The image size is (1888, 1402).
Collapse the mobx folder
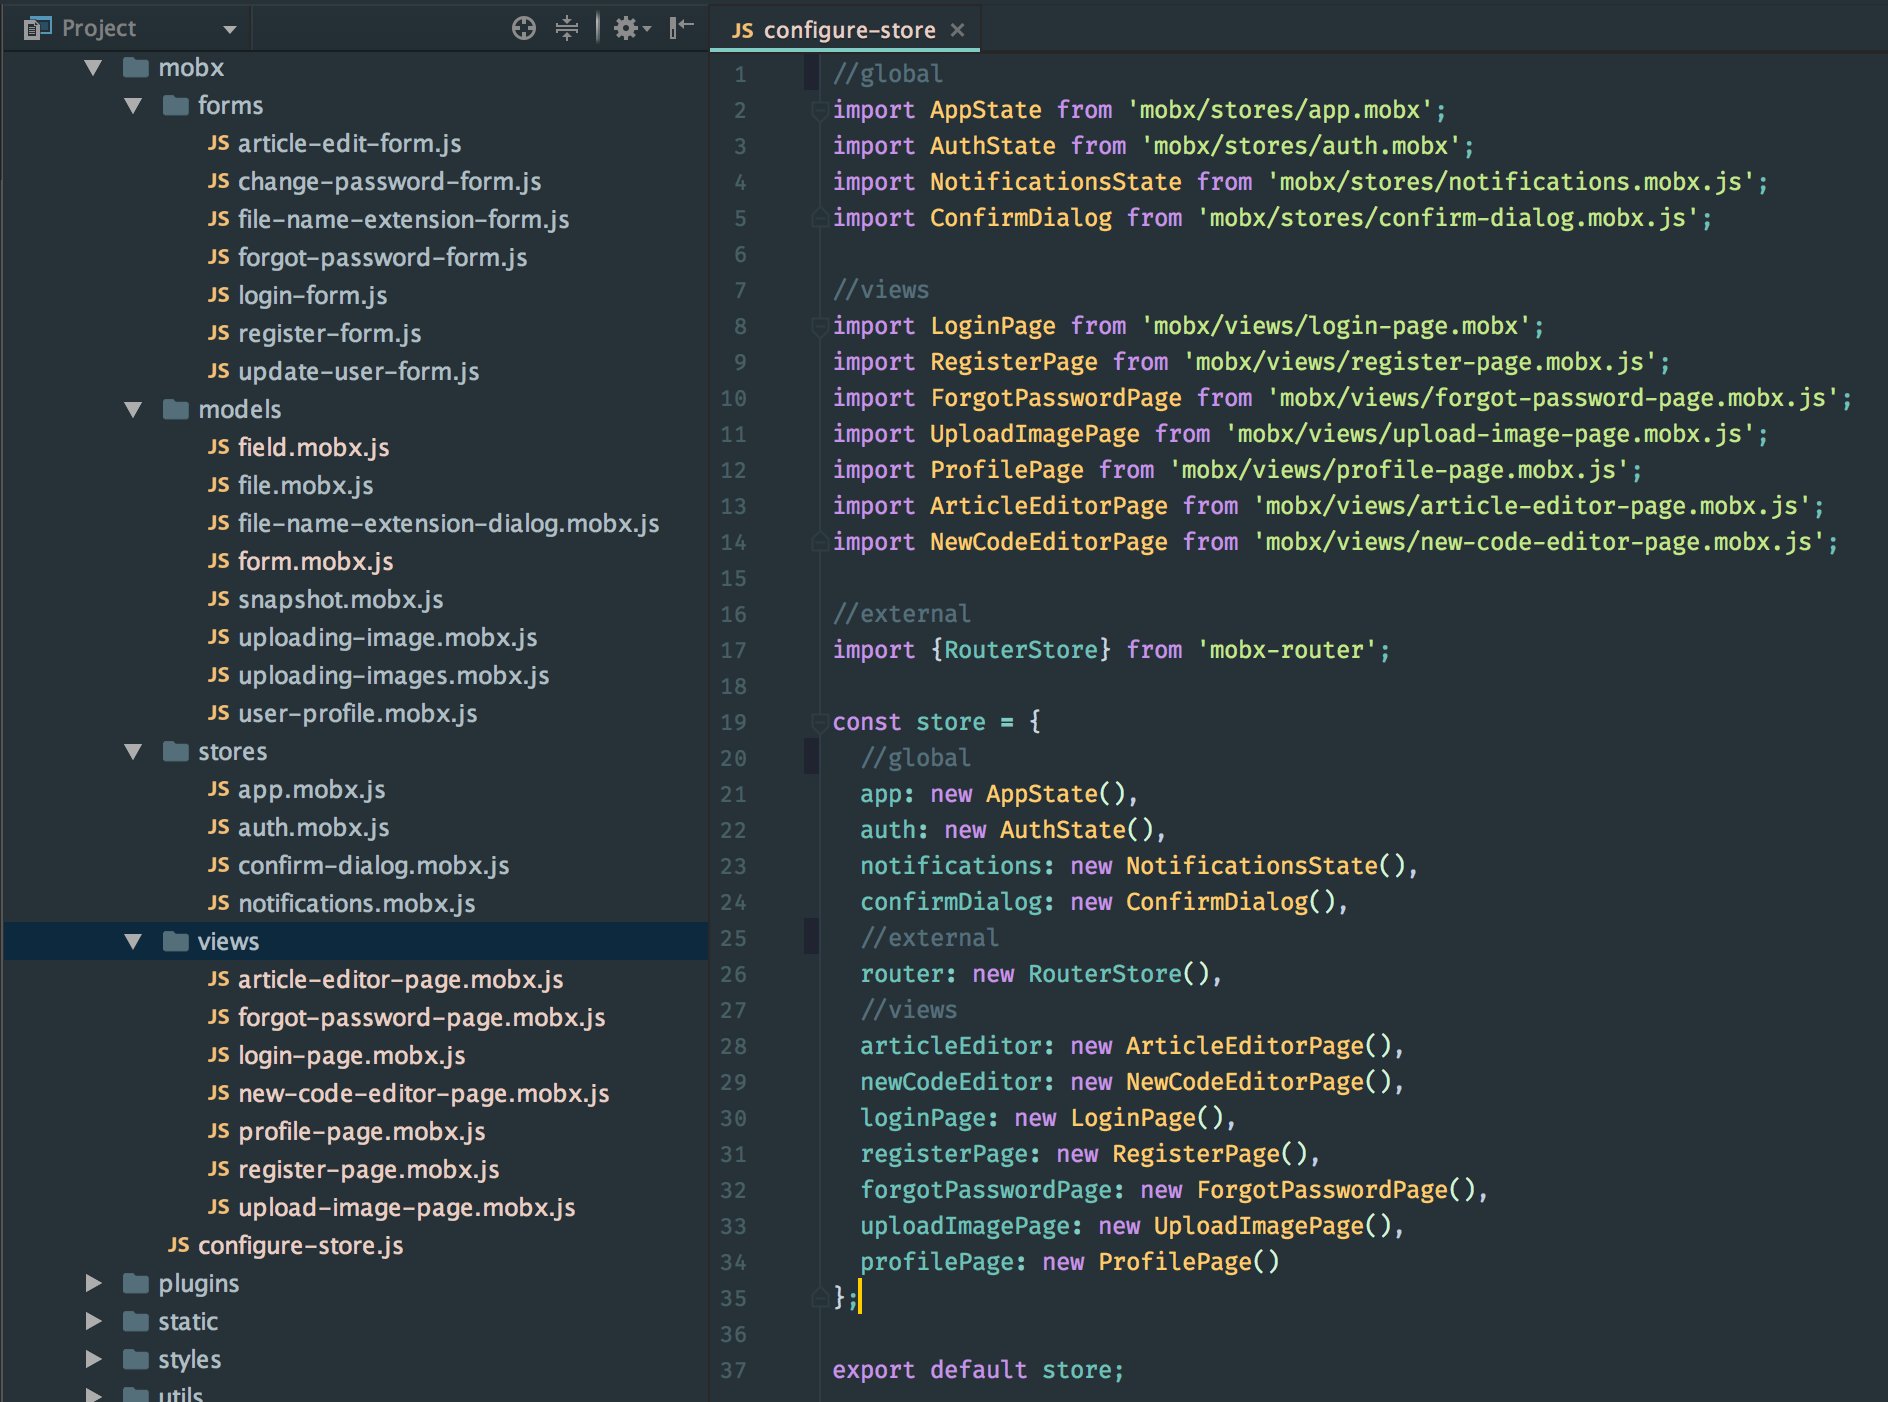coord(94,68)
